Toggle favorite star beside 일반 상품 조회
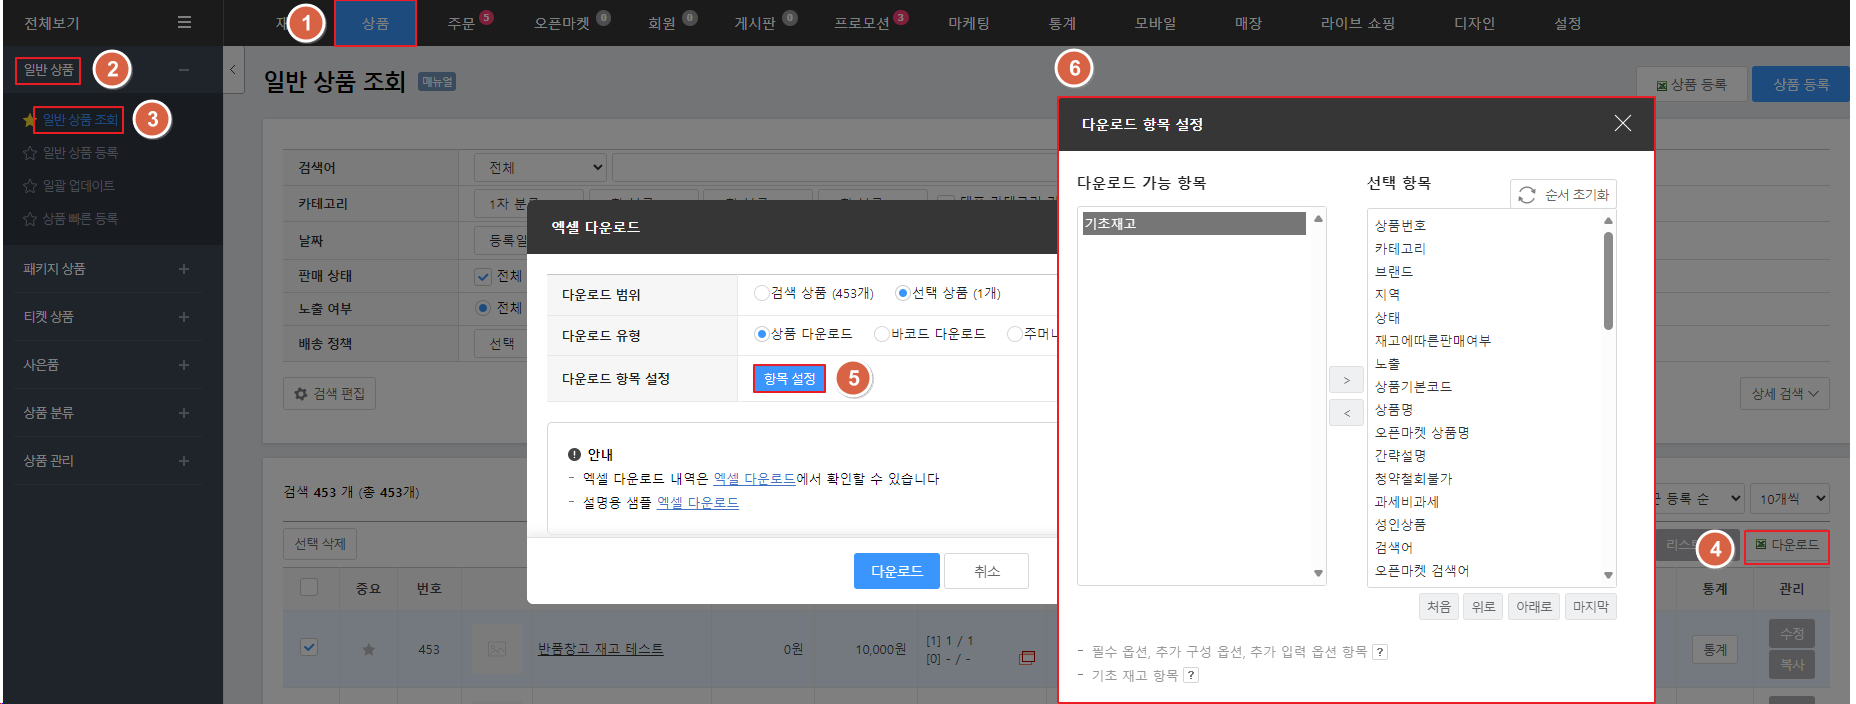 coord(29,120)
